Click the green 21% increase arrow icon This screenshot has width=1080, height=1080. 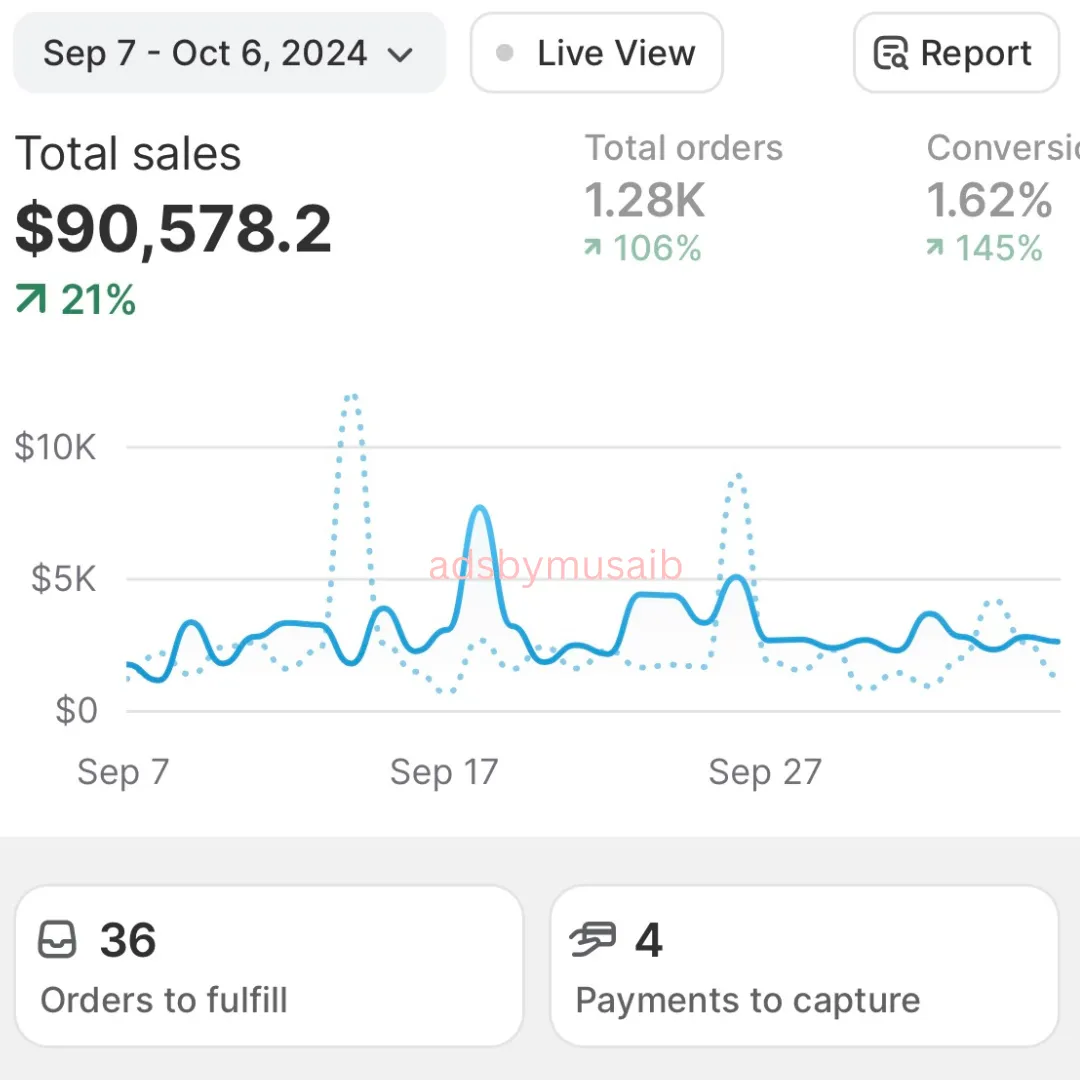pyautogui.click(x=31, y=299)
